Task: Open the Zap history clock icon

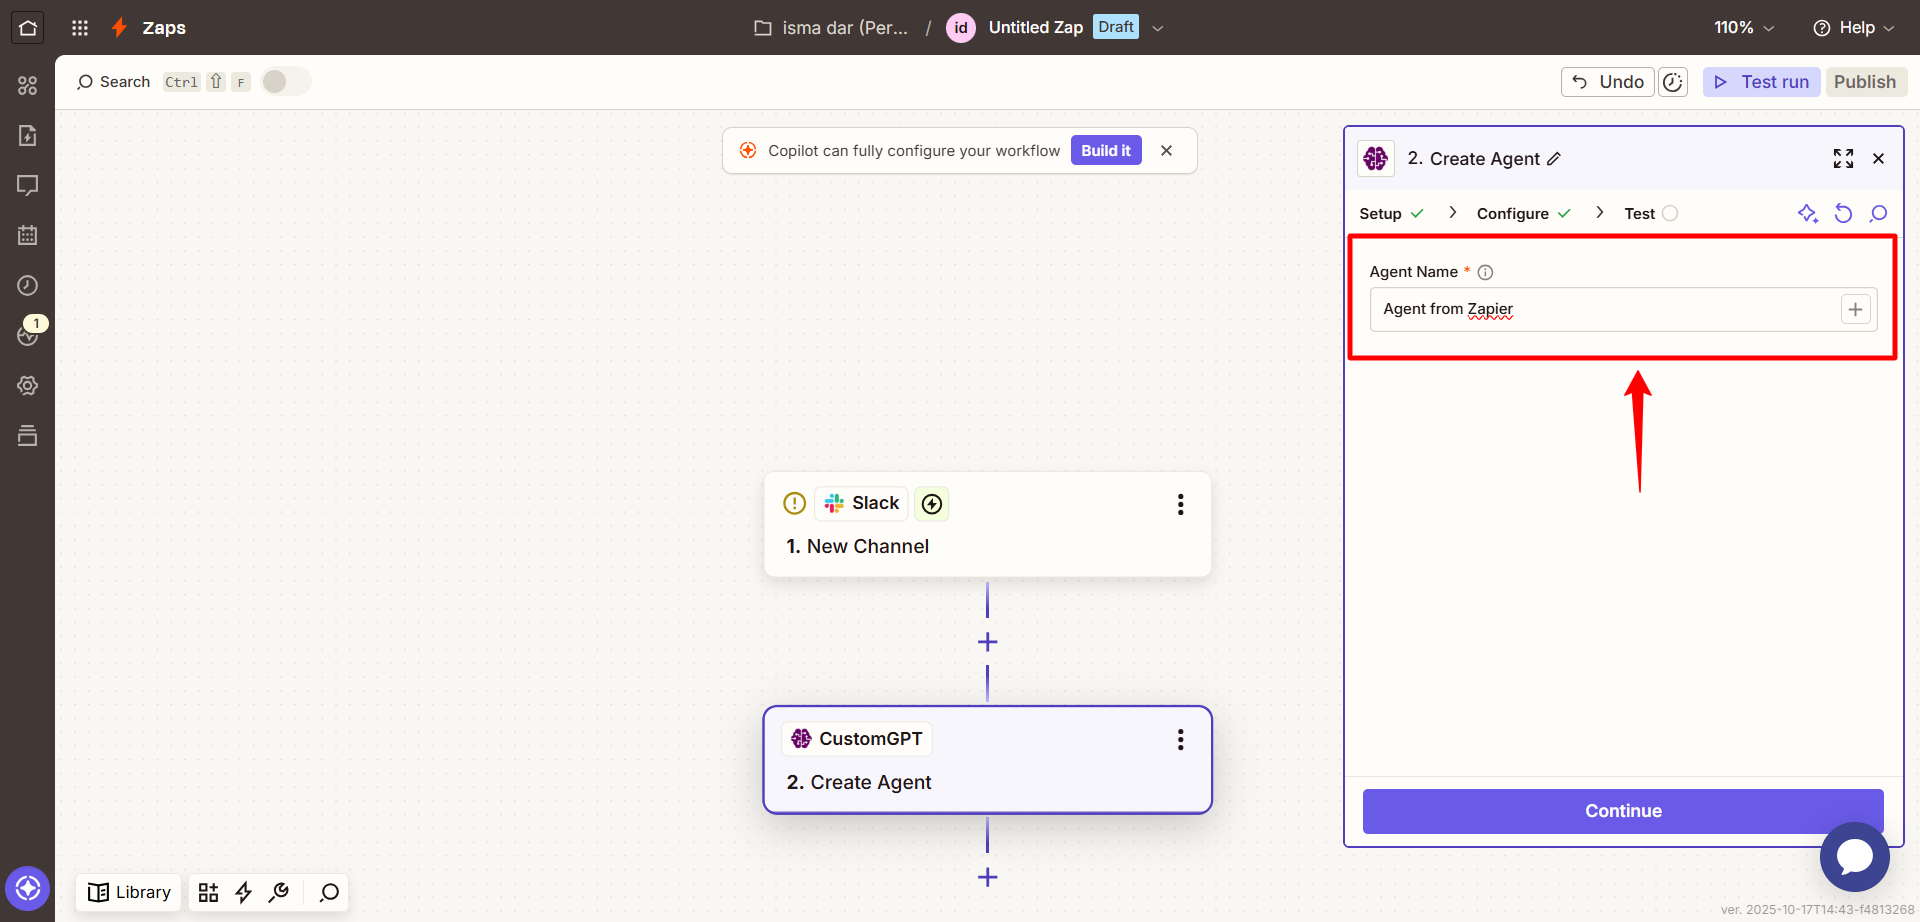Action: 28,285
